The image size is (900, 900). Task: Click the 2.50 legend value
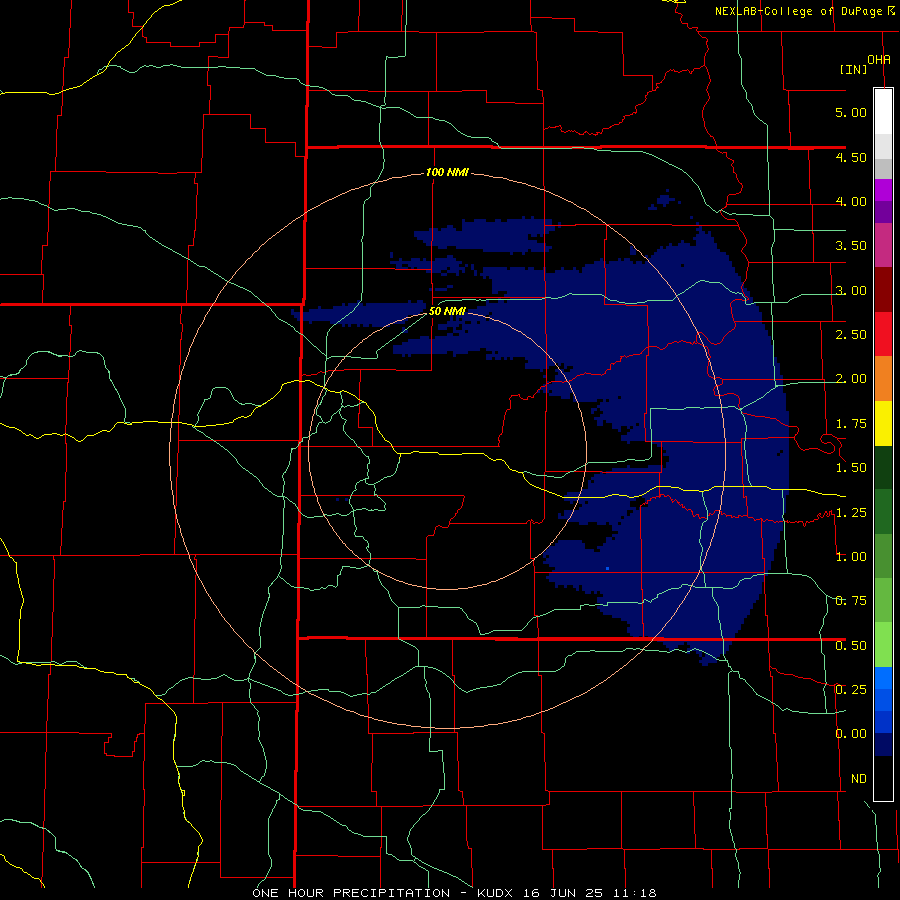coord(851,335)
